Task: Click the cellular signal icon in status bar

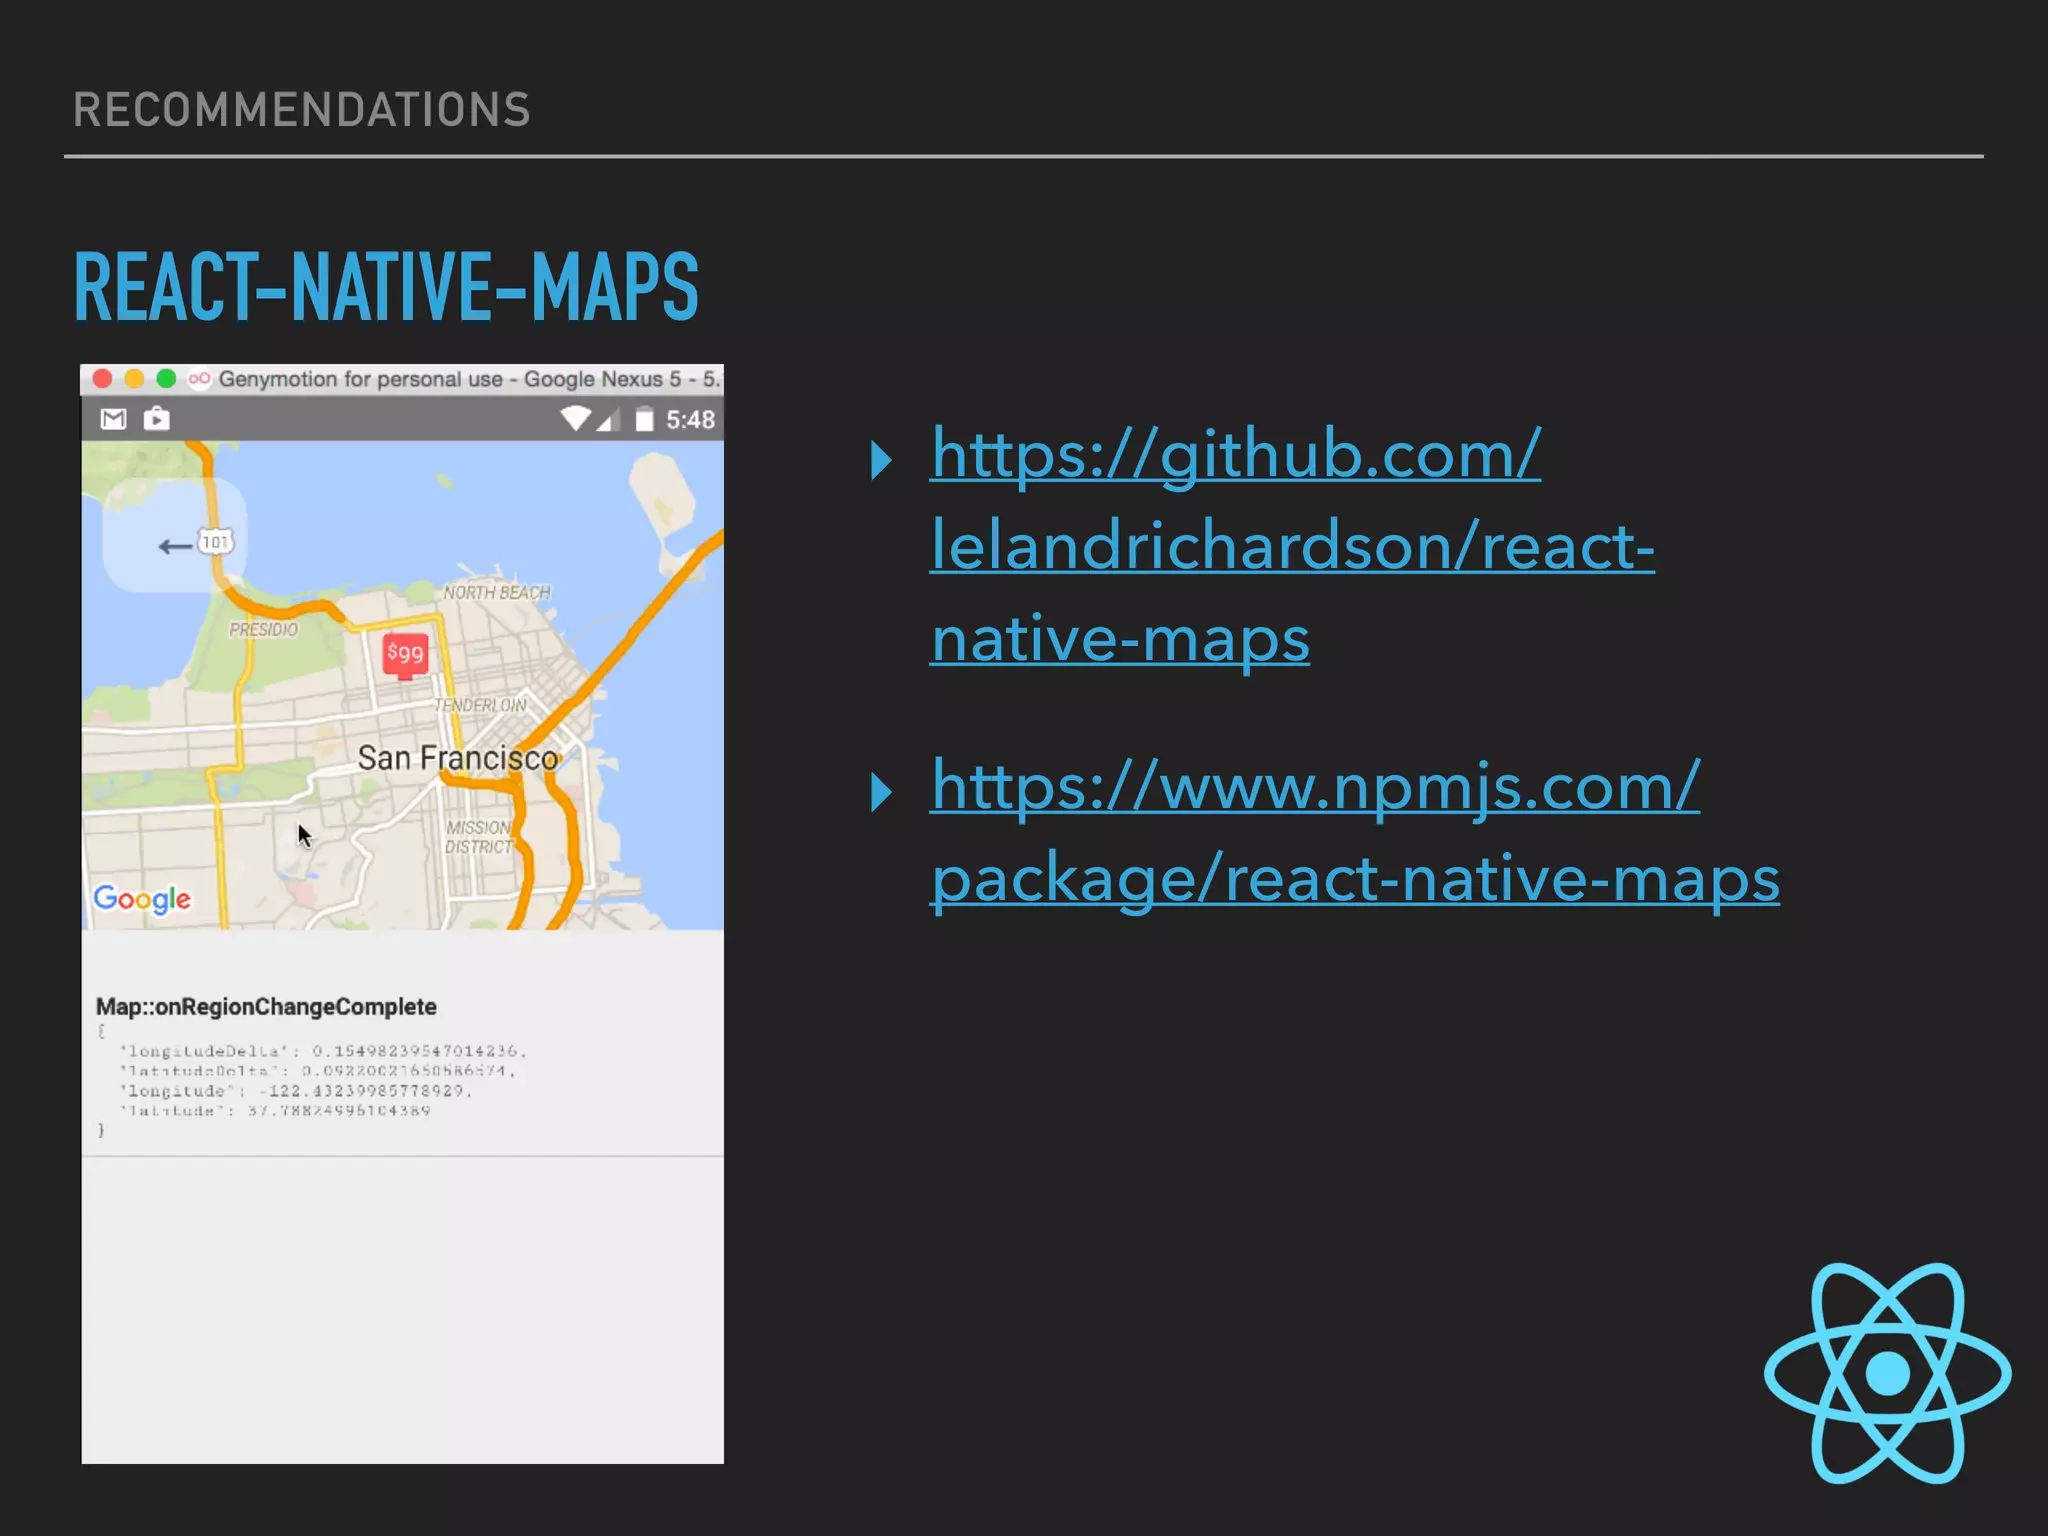Action: point(607,420)
